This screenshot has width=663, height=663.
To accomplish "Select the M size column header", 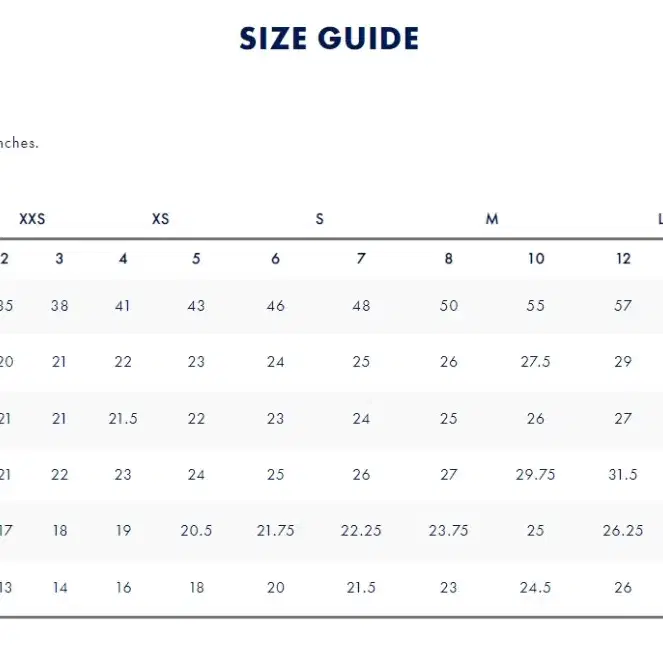I will point(492,219).
